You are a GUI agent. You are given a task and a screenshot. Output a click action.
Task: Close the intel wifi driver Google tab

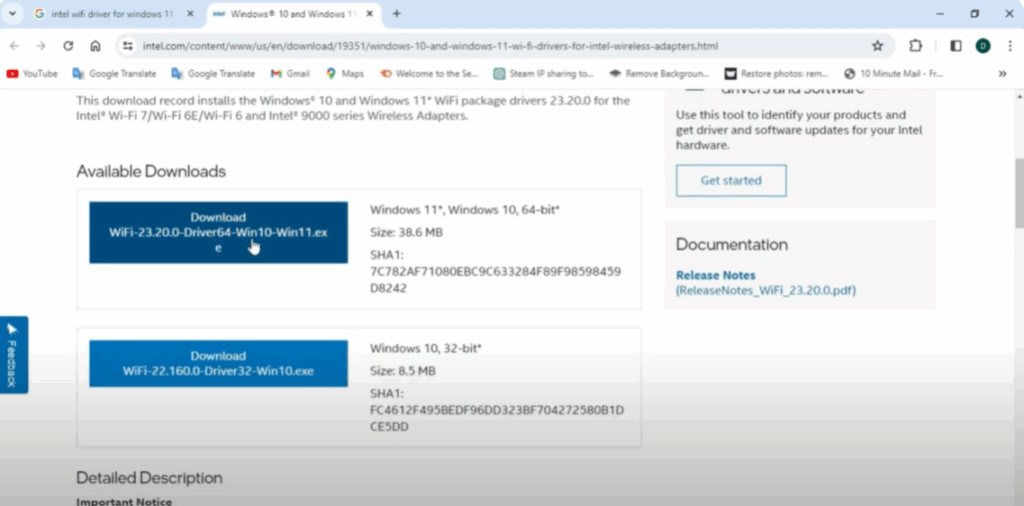[190, 14]
